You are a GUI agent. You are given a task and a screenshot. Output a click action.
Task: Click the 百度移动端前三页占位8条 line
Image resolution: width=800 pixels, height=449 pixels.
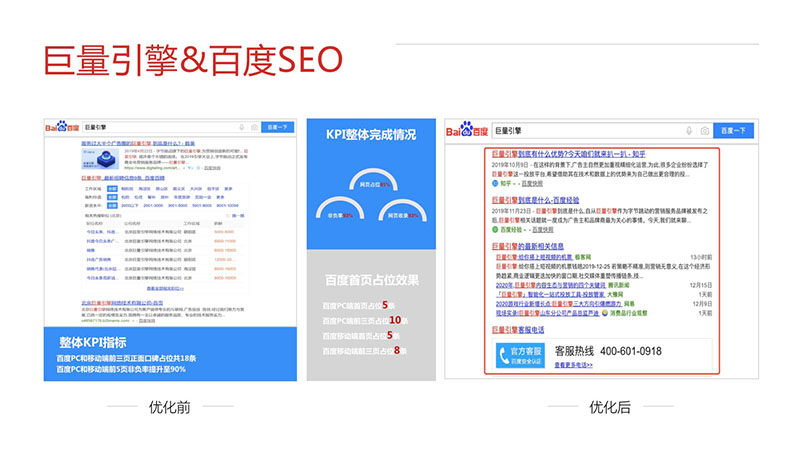pyautogui.click(x=365, y=351)
